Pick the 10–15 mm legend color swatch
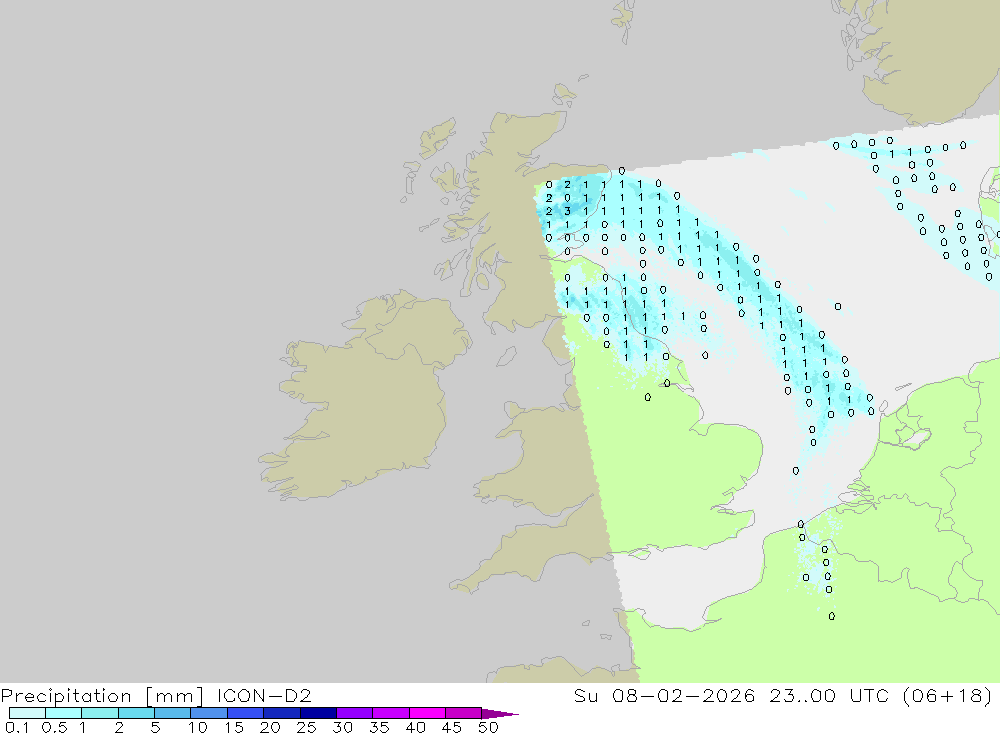 pos(209,713)
